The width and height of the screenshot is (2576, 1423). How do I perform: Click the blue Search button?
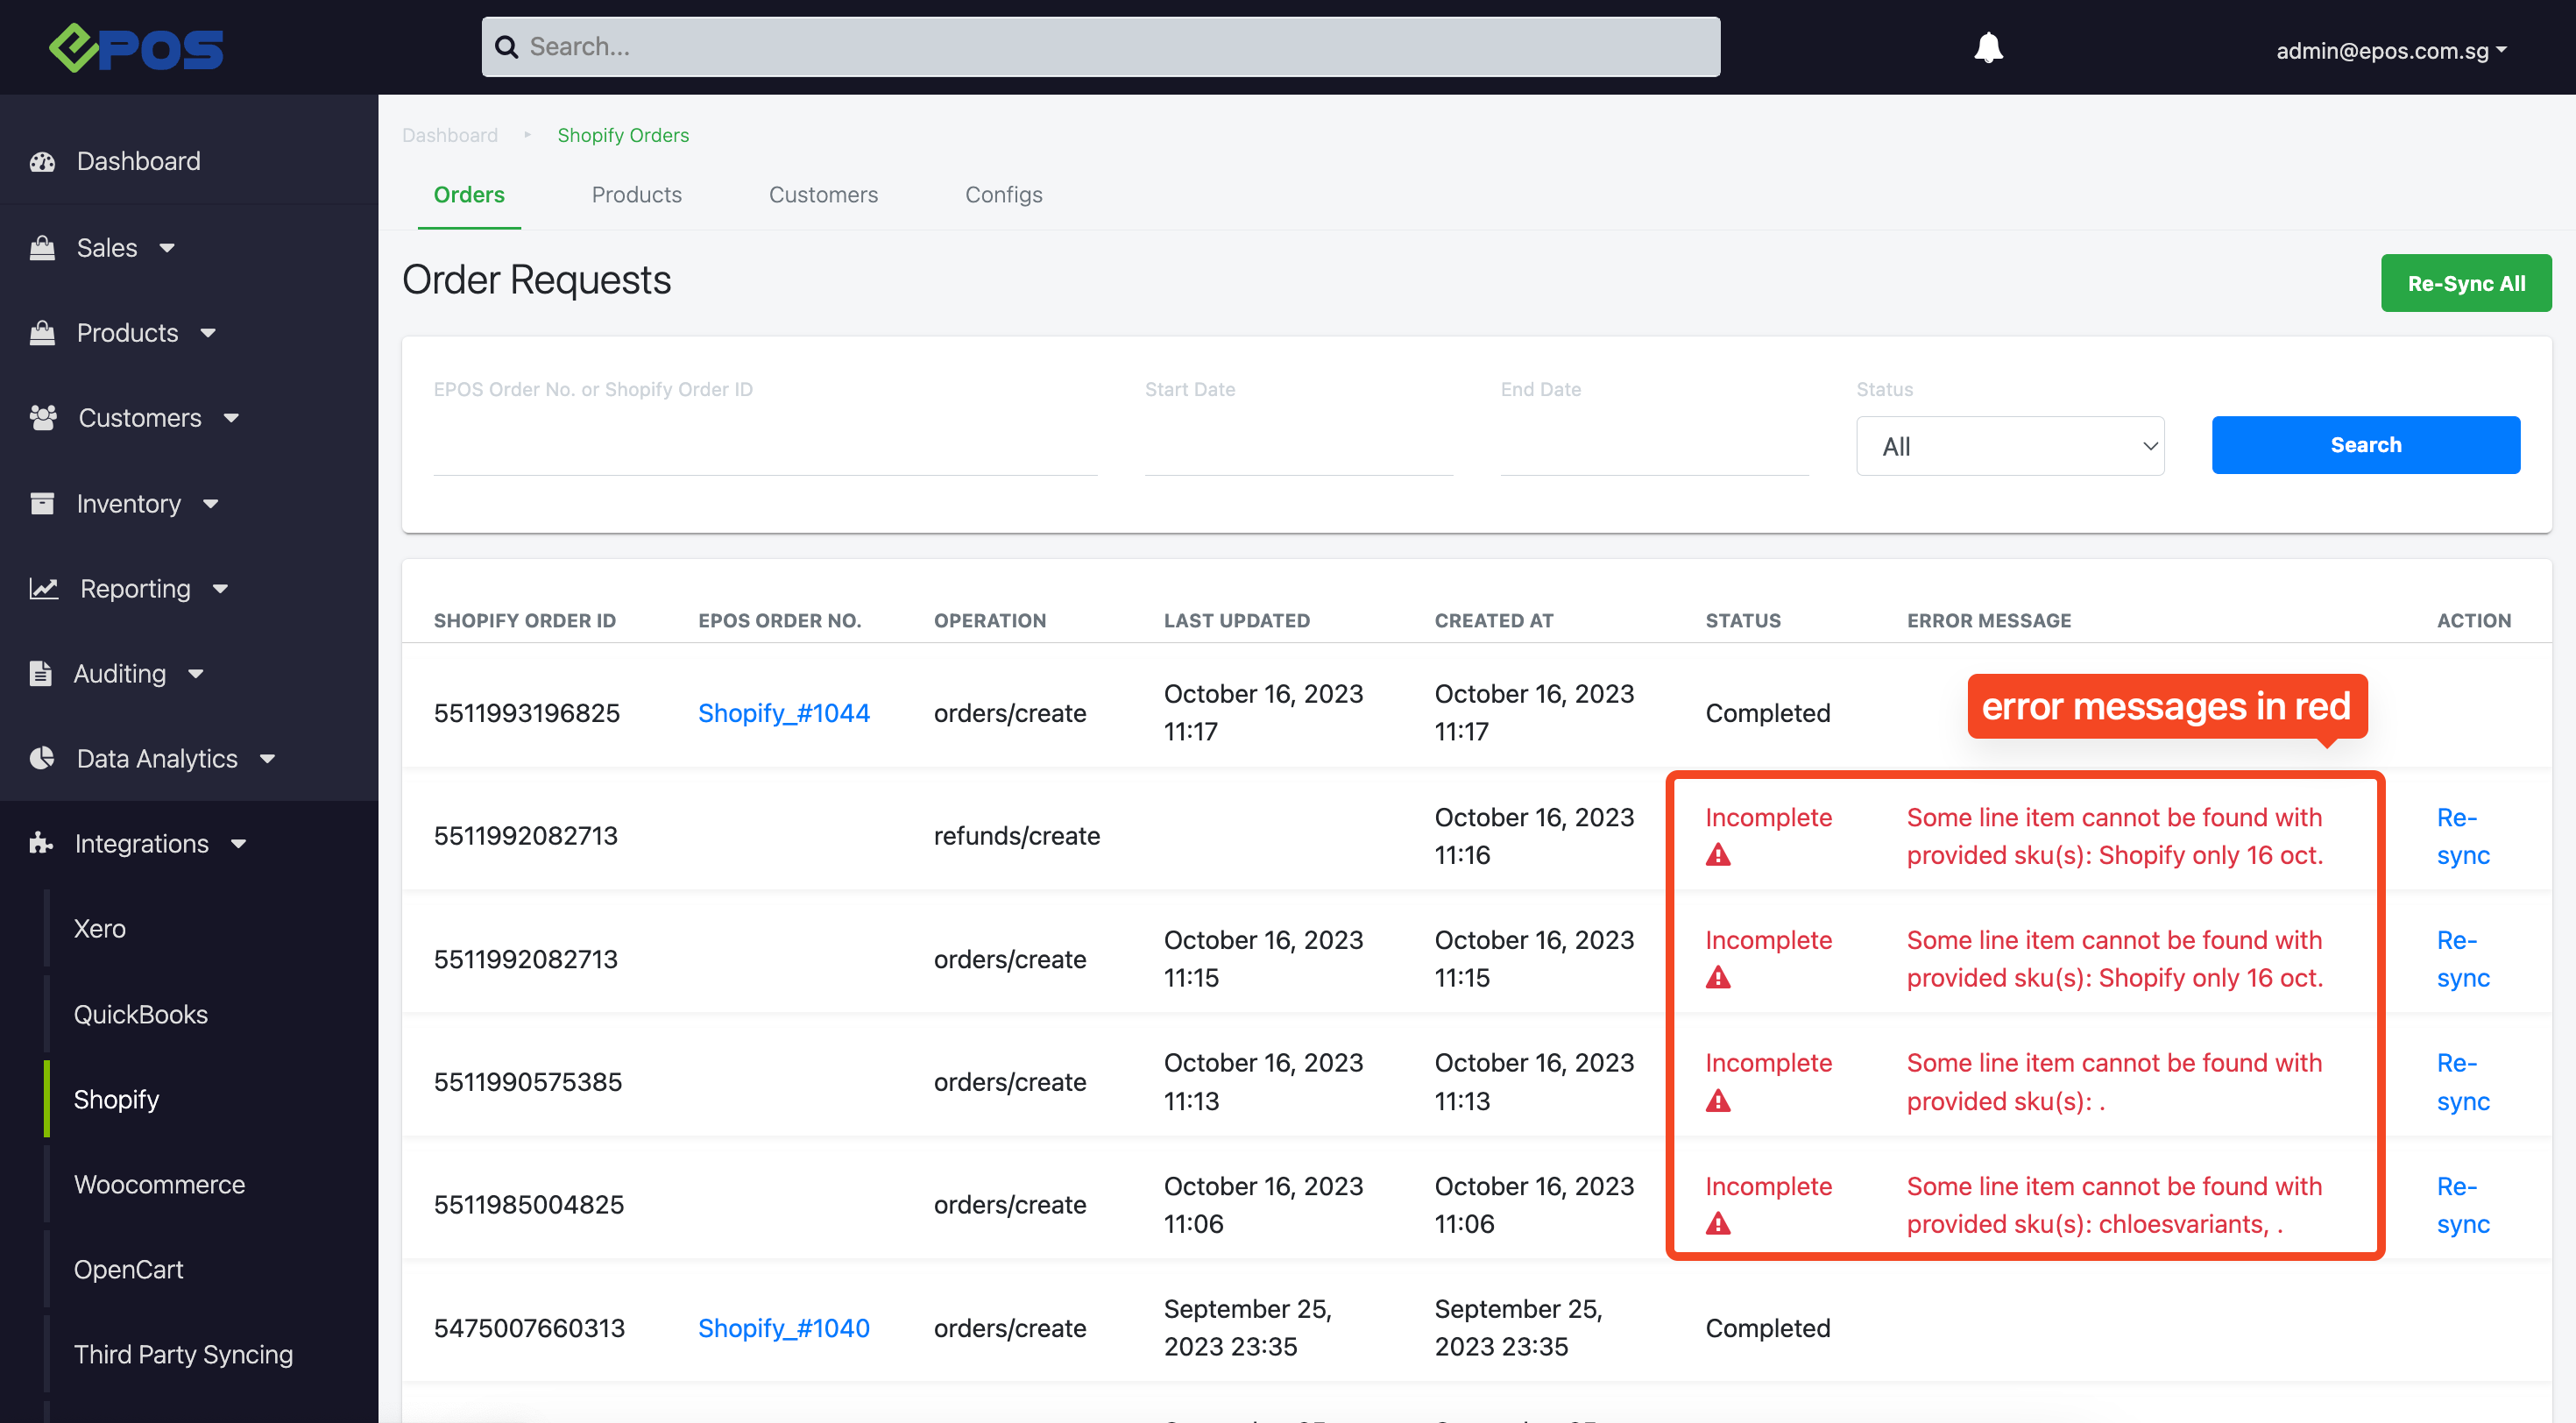(x=2366, y=445)
